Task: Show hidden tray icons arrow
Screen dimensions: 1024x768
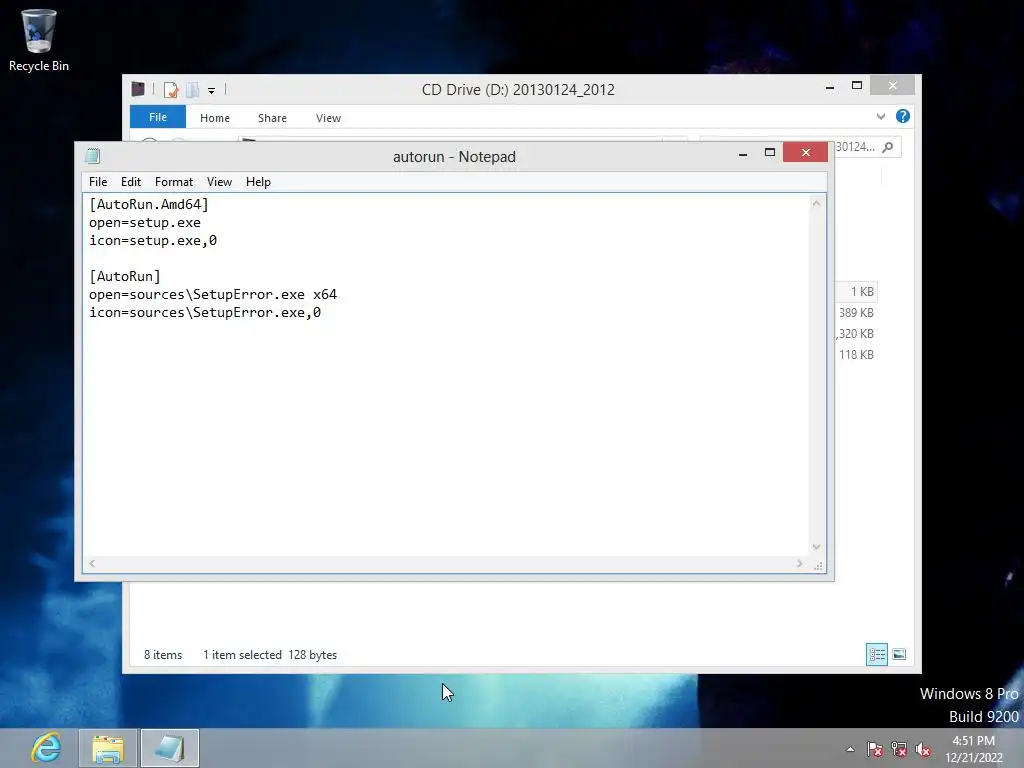Action: coord(850,749)
